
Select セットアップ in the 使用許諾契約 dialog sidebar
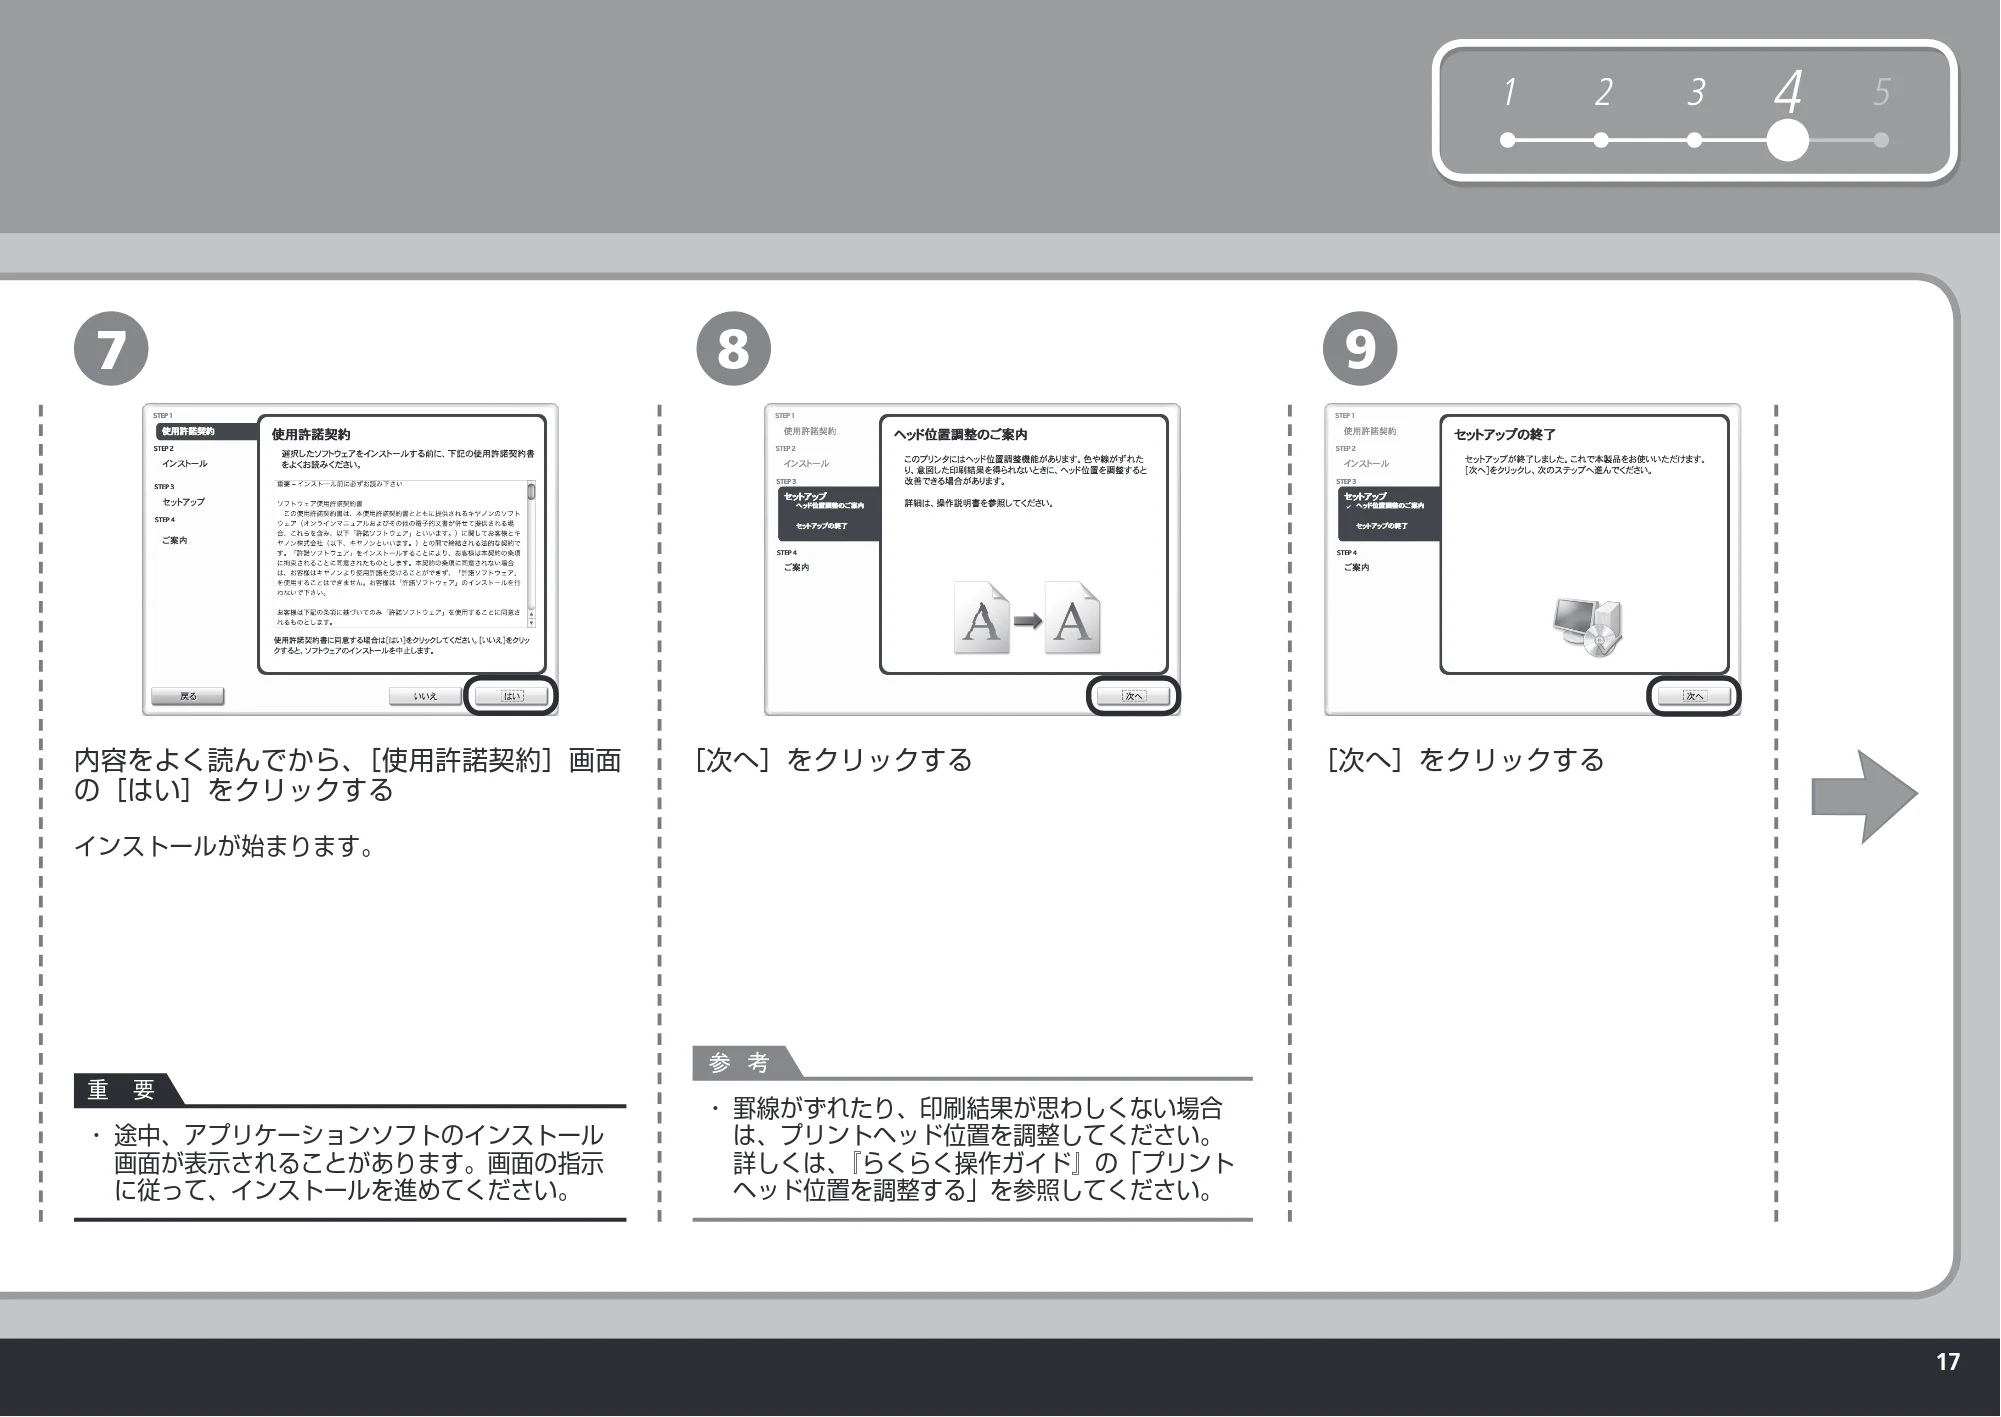pyautogui.click(x=183, y=502)
